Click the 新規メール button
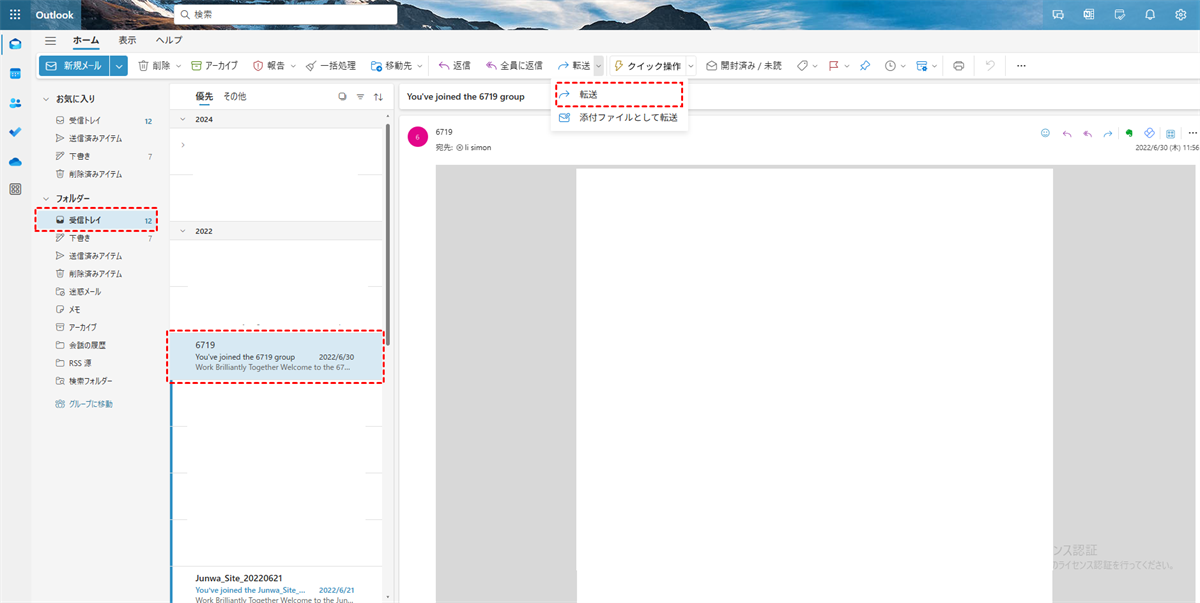This screenshot has width=1200, height=603. click(74, 65)
